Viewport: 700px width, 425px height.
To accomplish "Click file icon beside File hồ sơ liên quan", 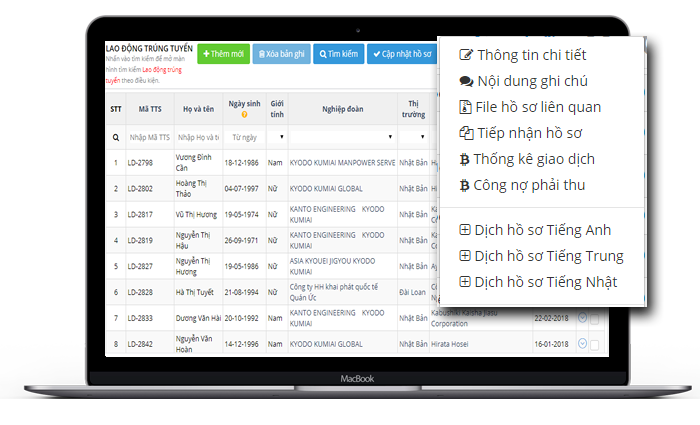I will (x=465, y=107).
